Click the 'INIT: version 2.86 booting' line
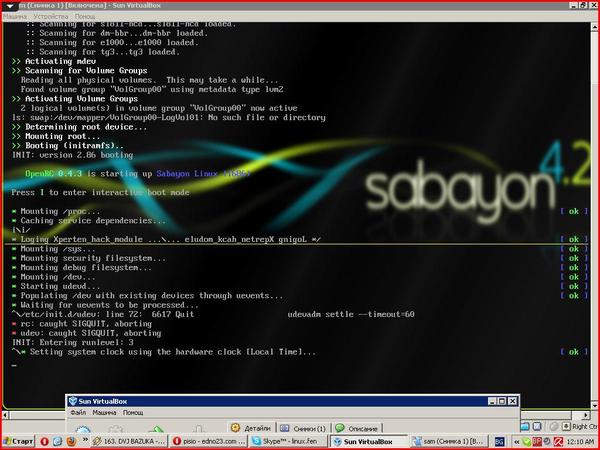600x450 pixels. [x=73, y=155]
